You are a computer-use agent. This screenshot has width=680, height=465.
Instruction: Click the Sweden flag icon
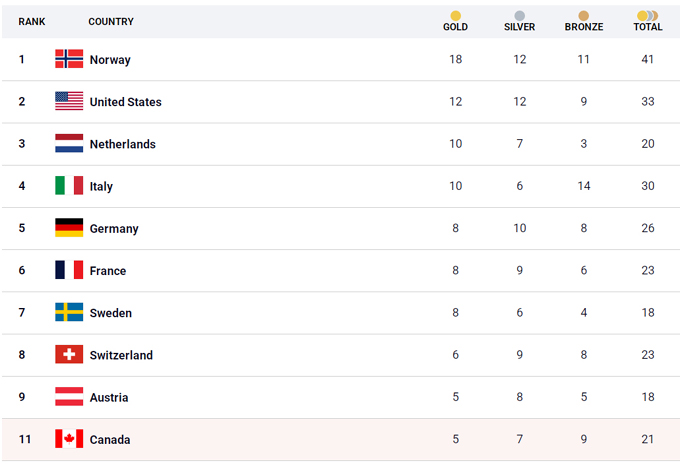coord(69,312)
